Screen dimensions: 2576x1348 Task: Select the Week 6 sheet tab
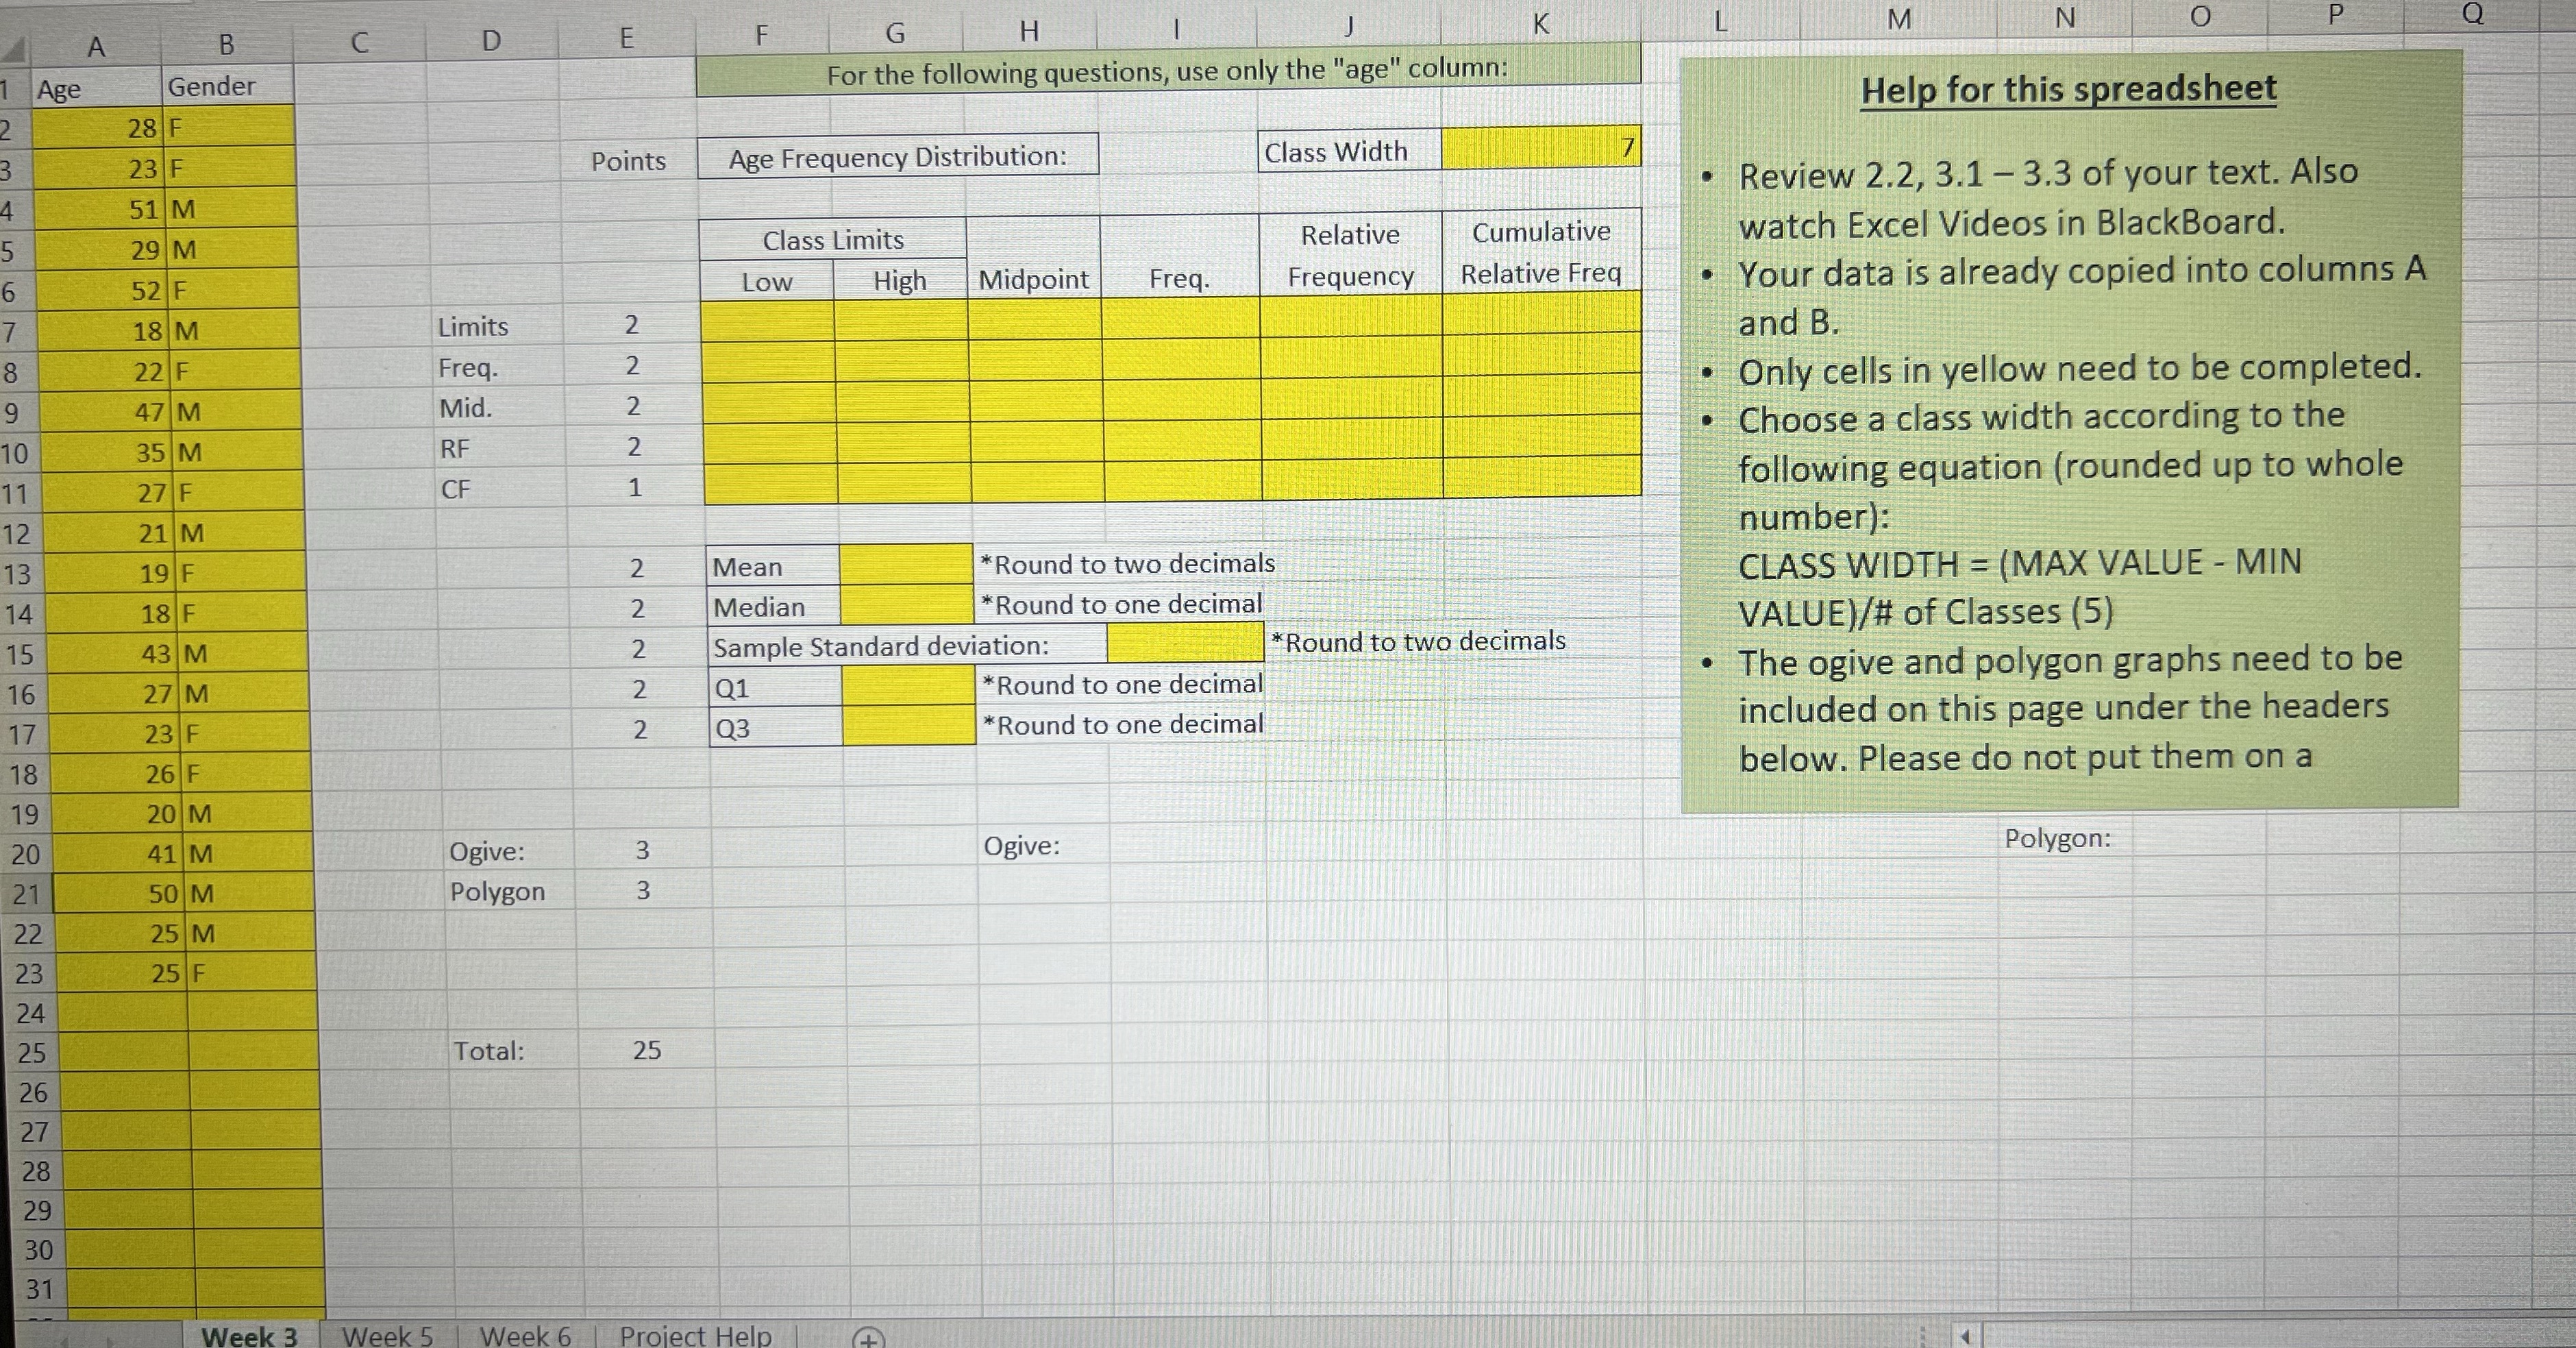525,1336
